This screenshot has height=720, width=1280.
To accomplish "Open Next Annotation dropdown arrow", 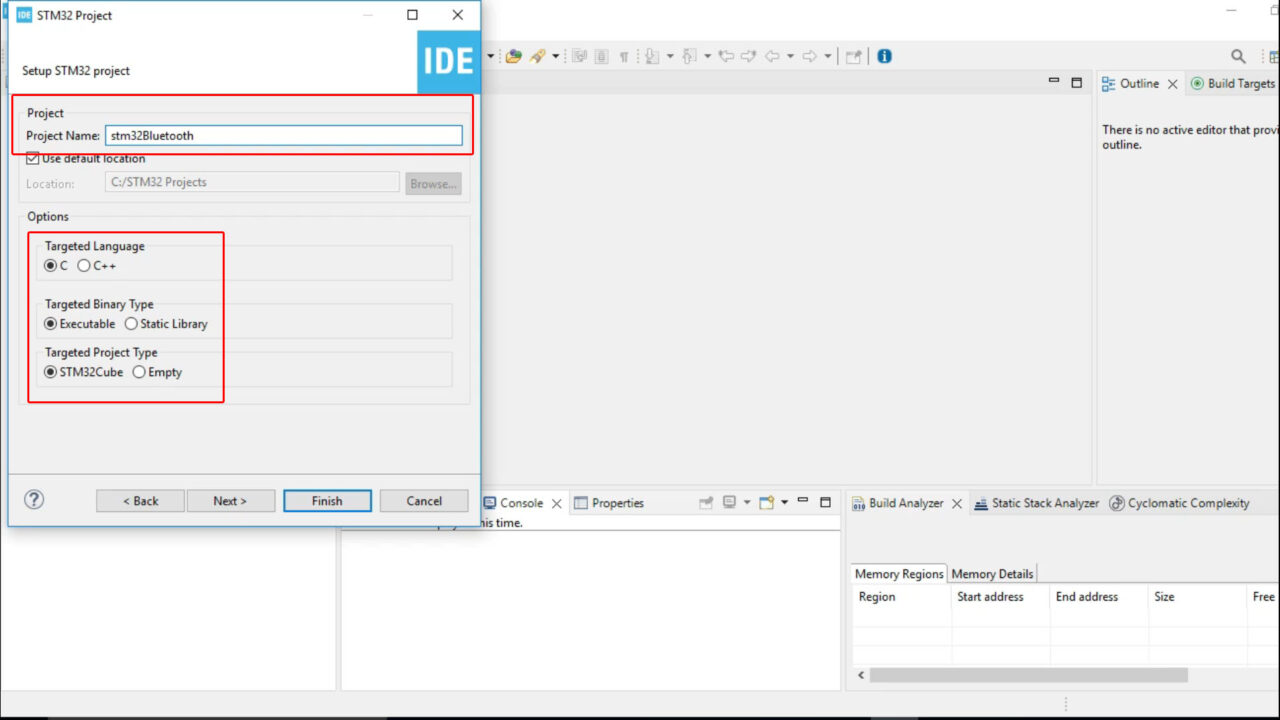I will pos(670,57).
